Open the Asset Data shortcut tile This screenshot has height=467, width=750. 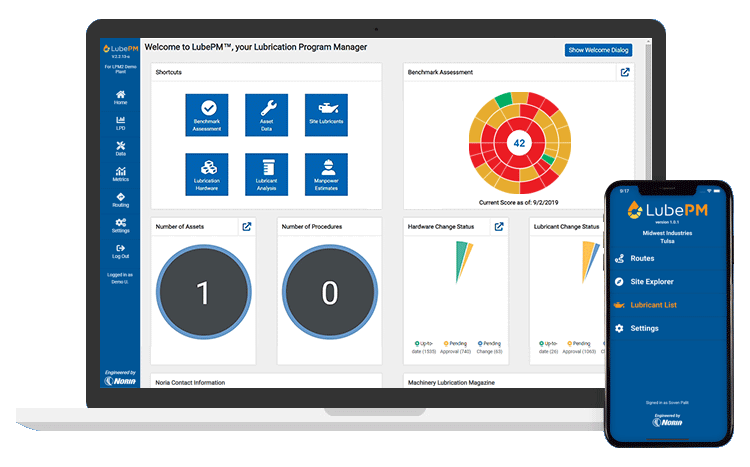point(266,115)
